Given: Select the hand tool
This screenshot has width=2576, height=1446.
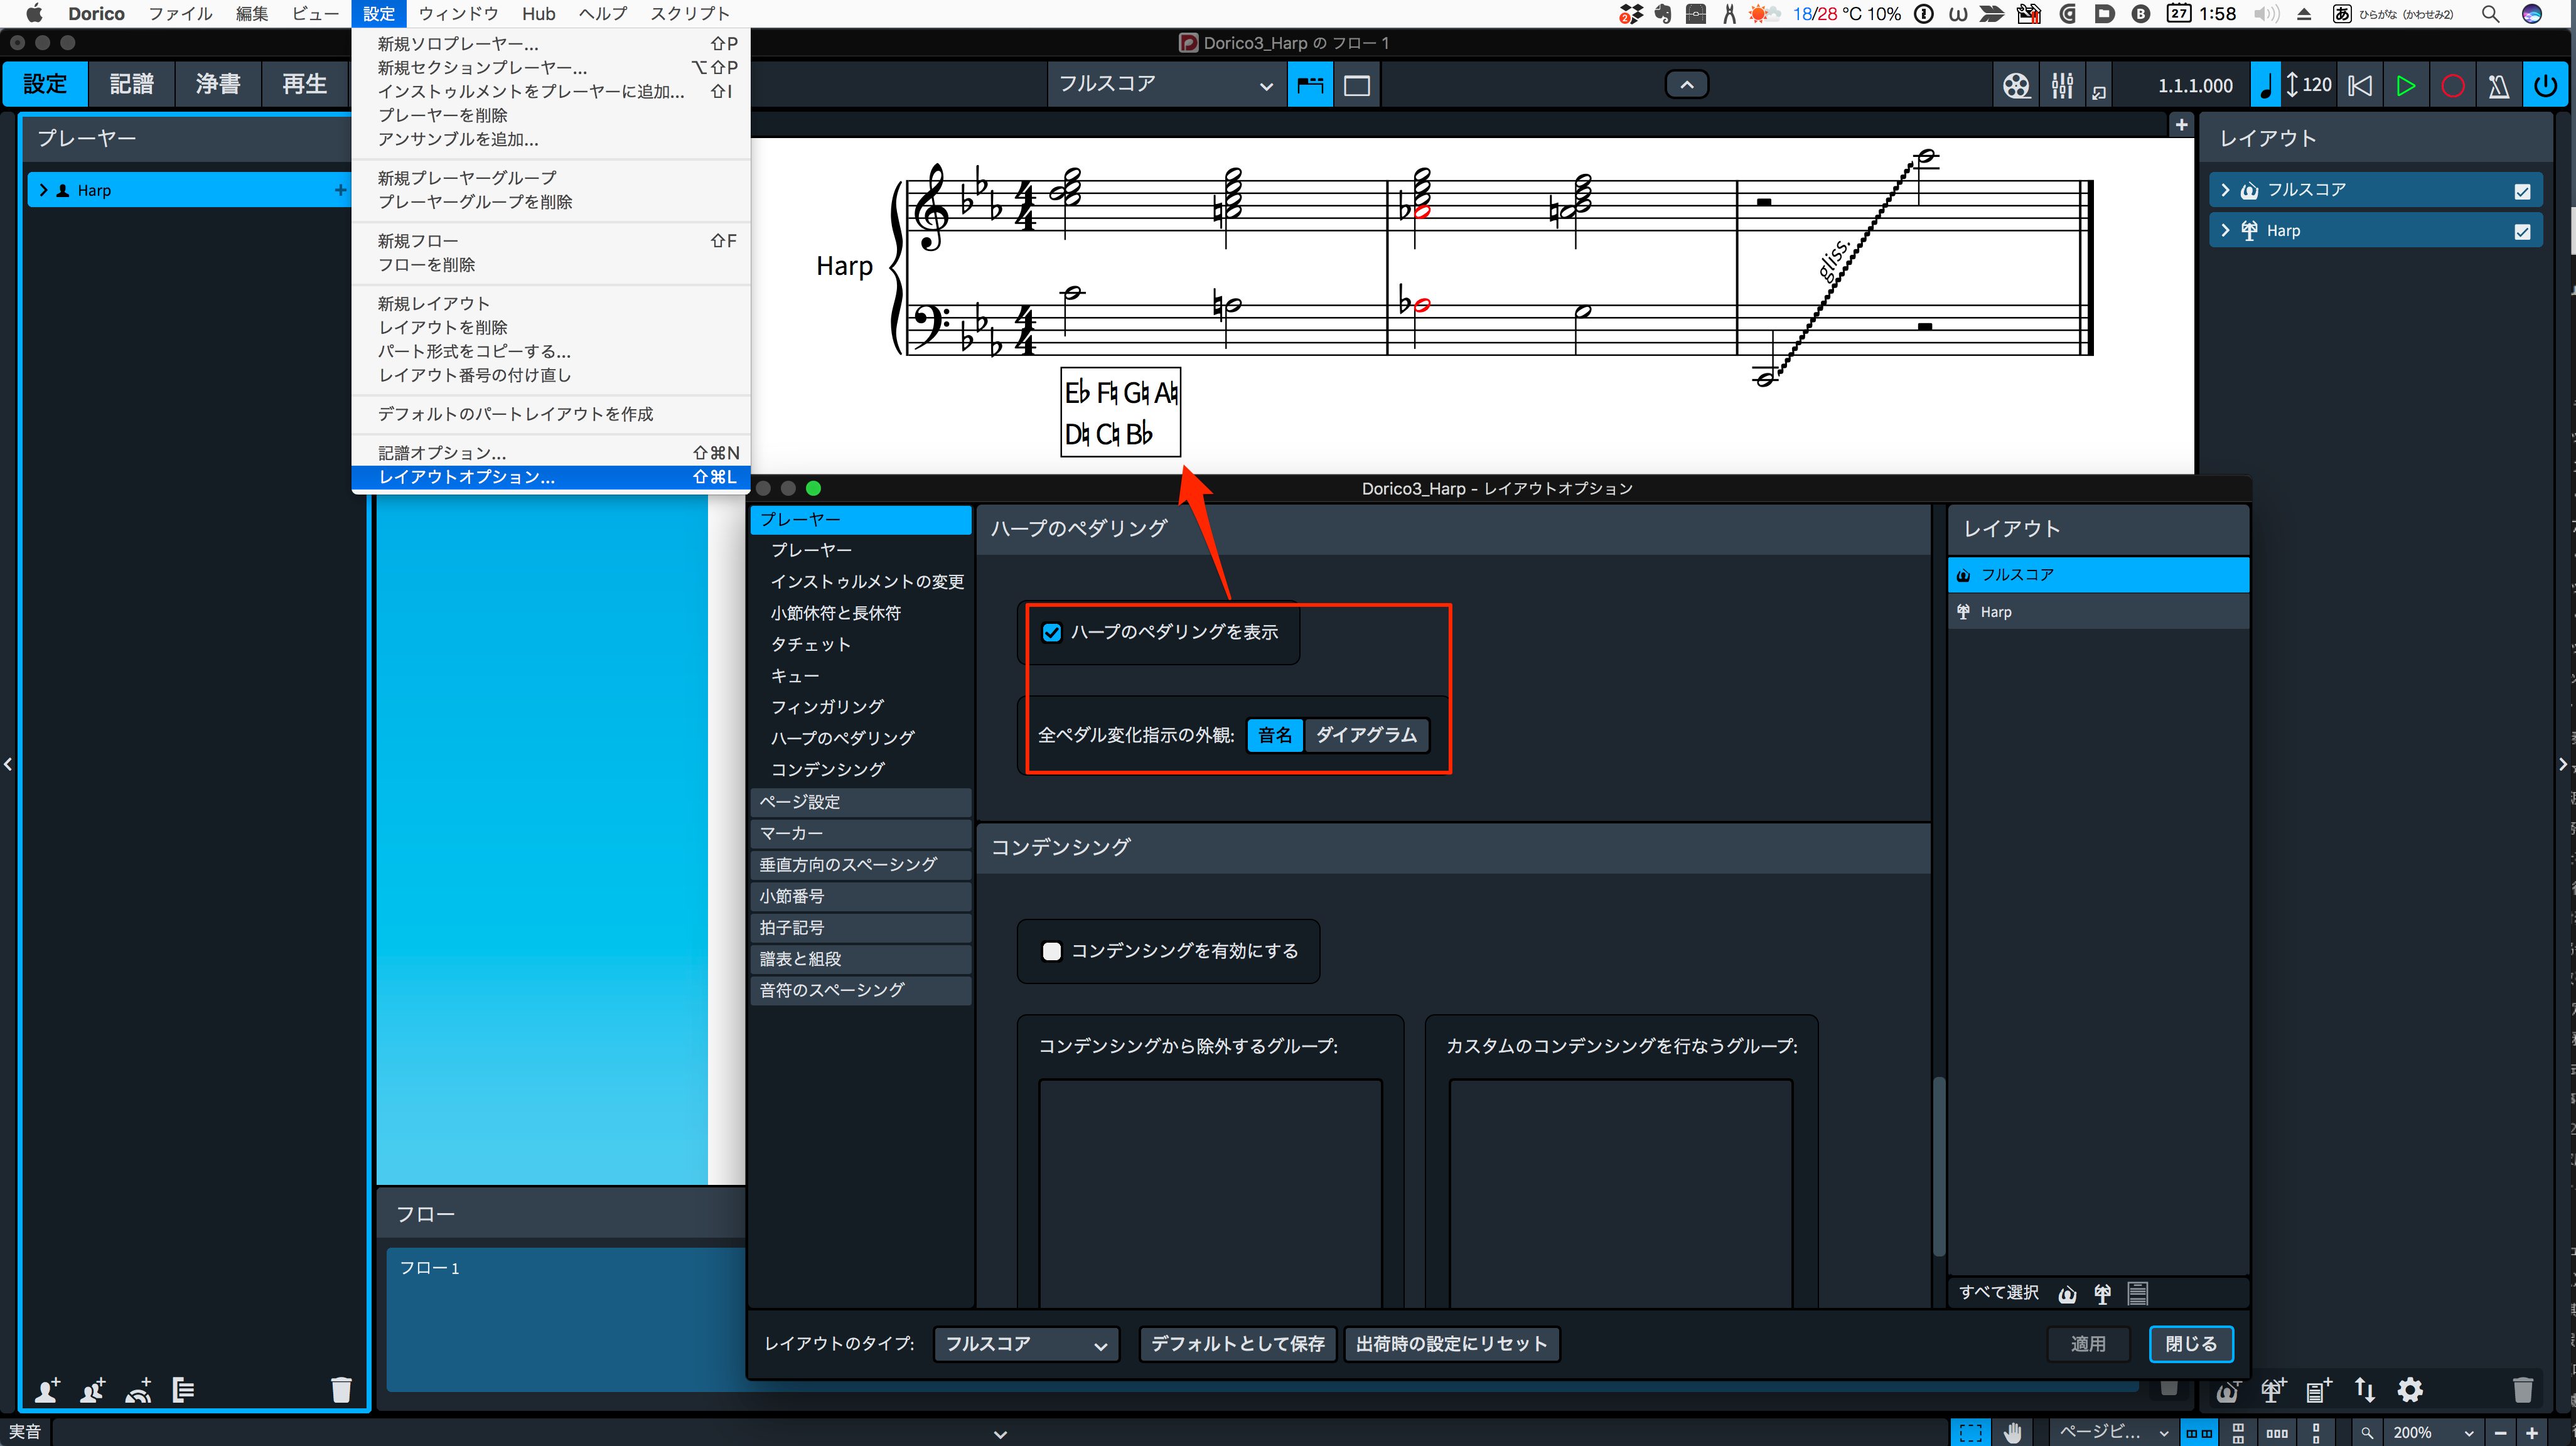Looking at the screenshot, I should (x=2012, y=1433).
